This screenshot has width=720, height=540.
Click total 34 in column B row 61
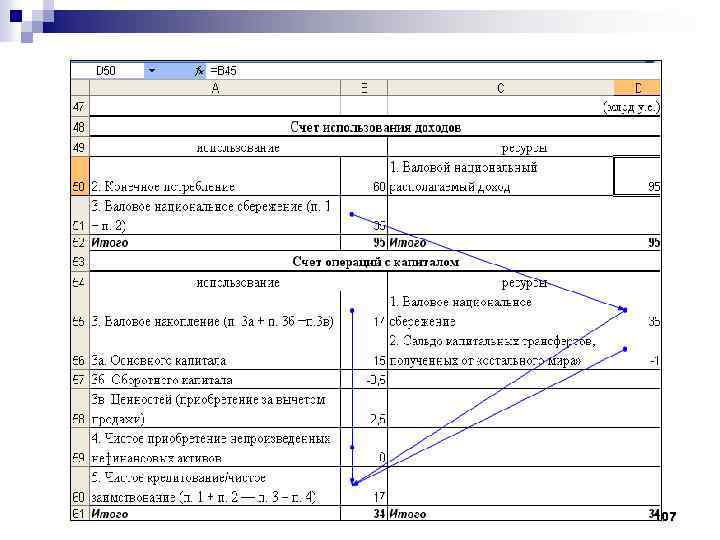(x=379, y=513)
